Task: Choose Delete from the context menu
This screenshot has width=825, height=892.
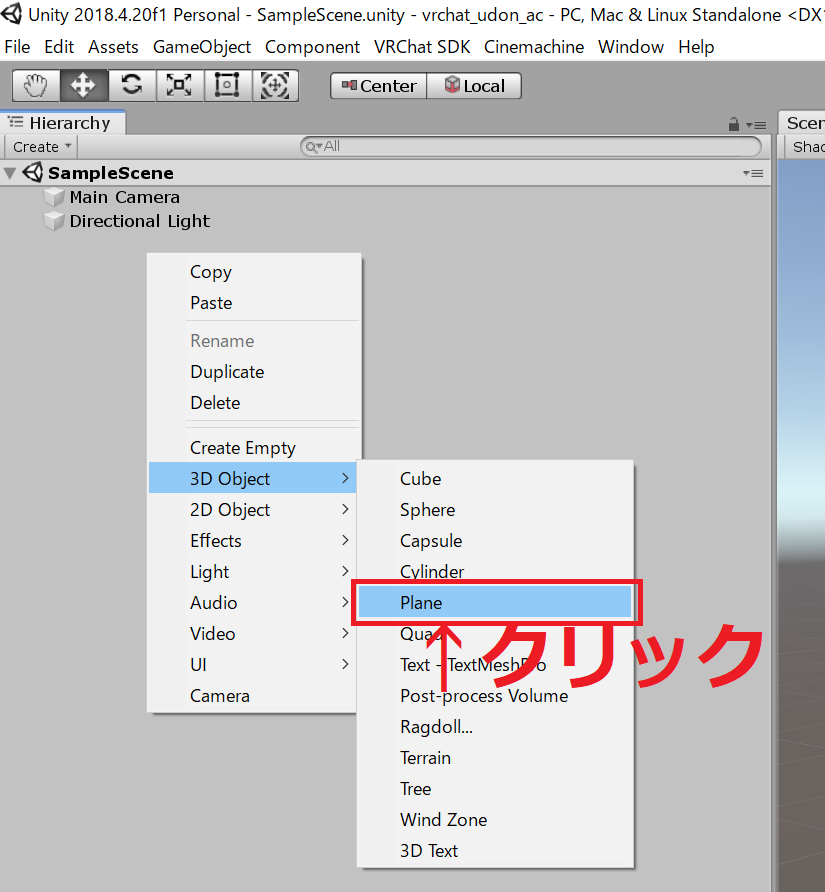Action: [254, 403]
